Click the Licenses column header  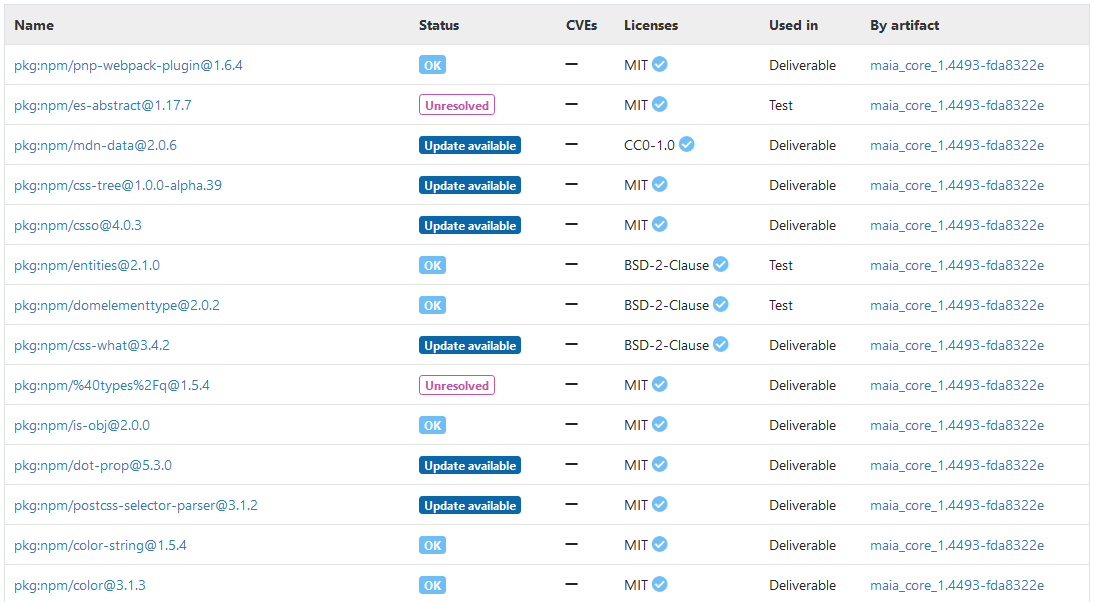[x=651, y=25]
